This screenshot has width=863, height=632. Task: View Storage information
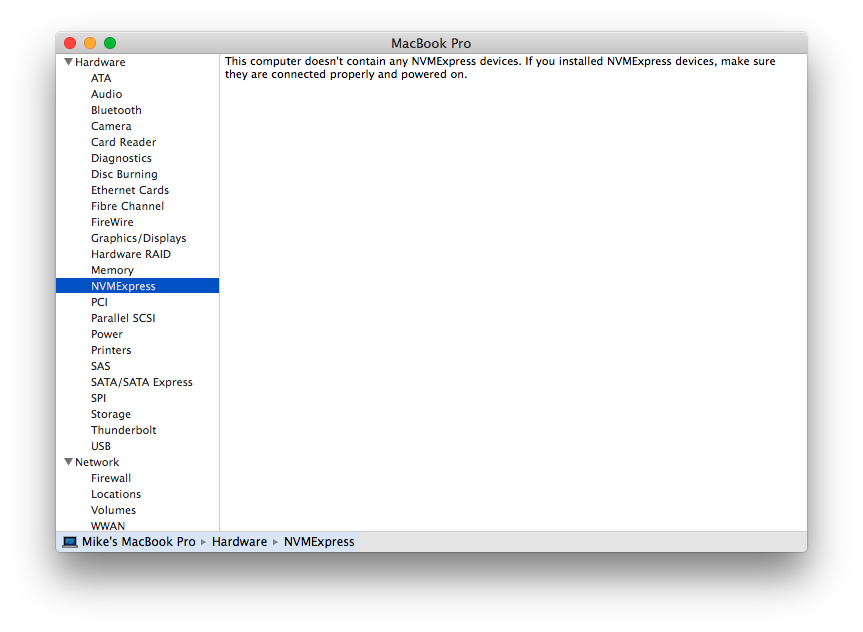111,414
